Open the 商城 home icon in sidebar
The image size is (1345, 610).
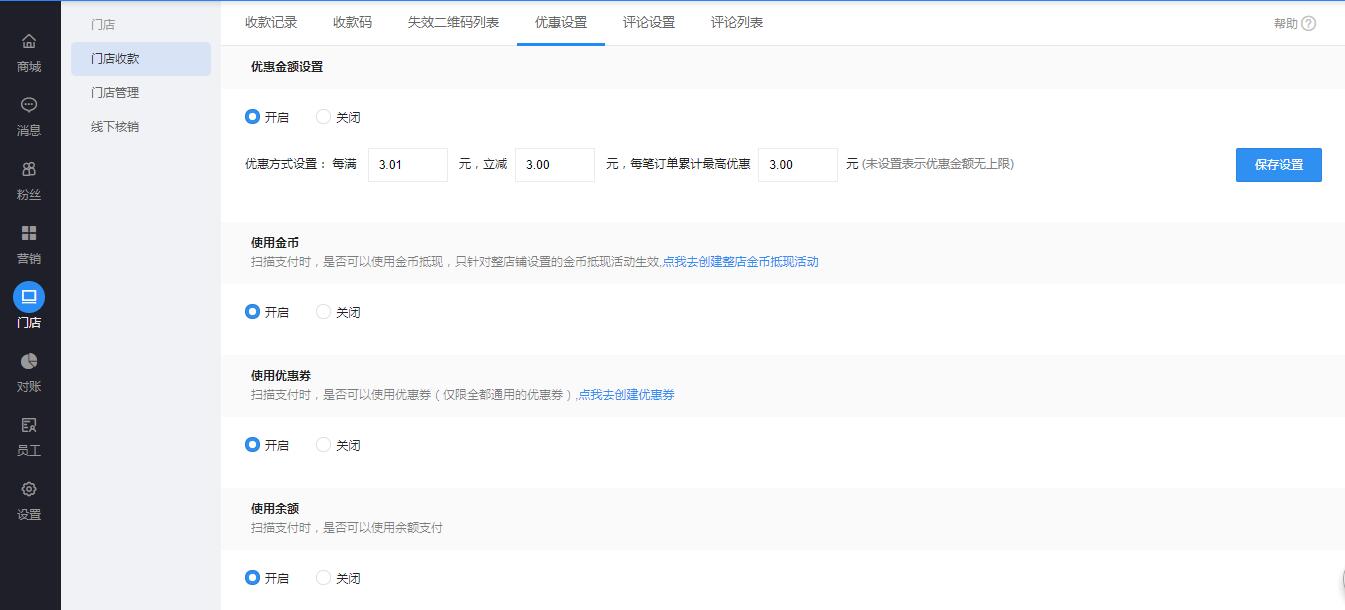29,41
